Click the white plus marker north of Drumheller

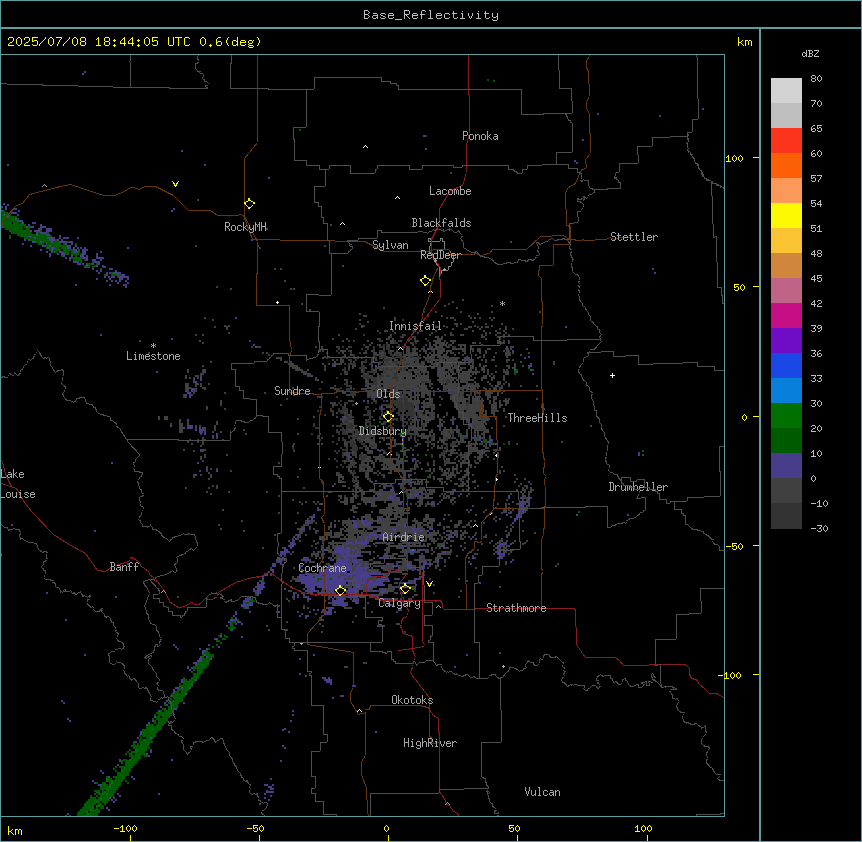[612, 375]
